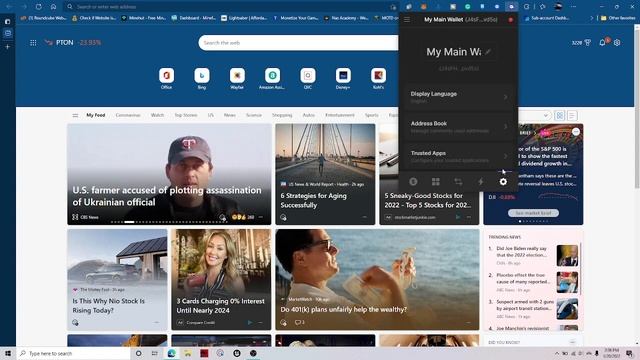Open the Lightsaber bookmark

tap(244, 18)
